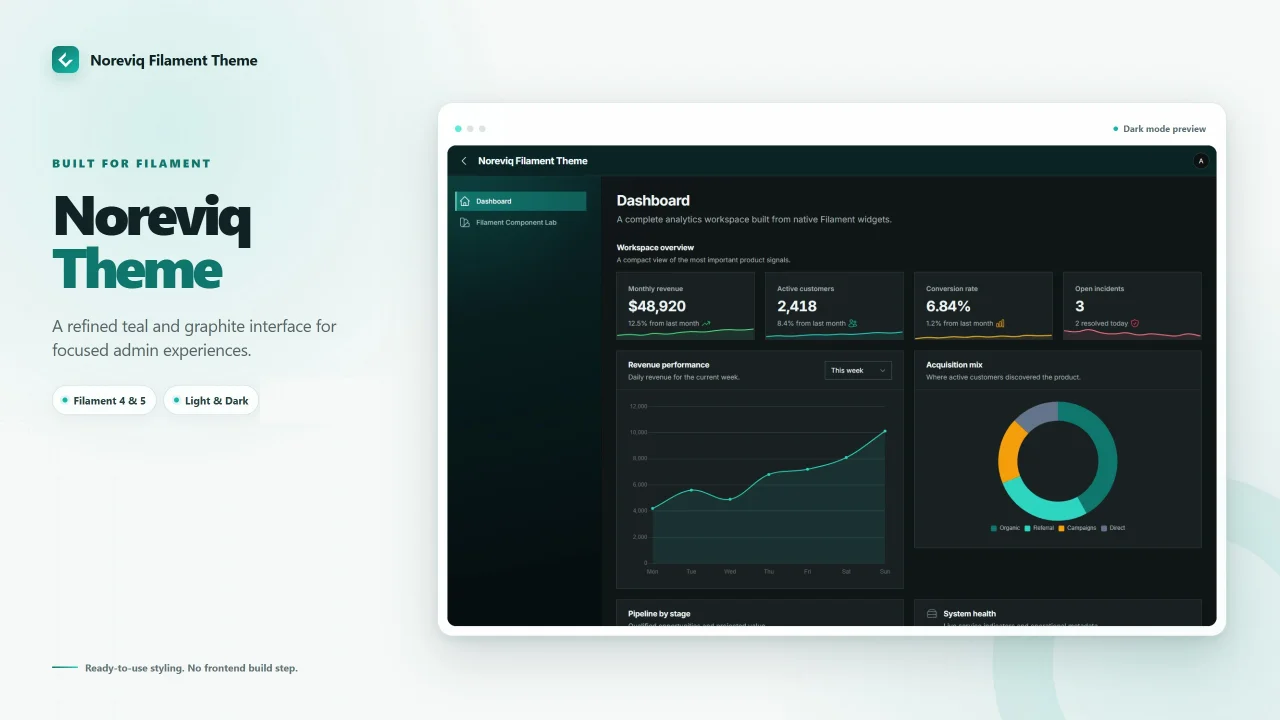Click the orange Campaigns donut segment

pos(1010,454)
